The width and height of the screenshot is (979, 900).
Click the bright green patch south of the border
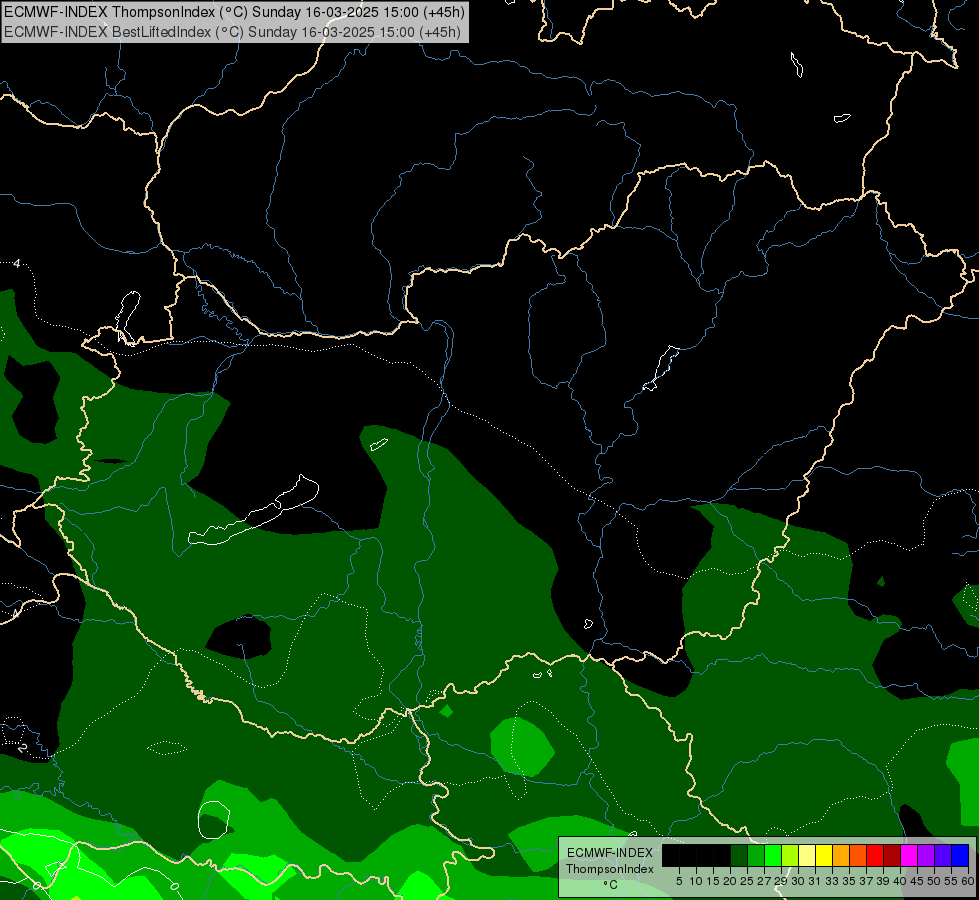pos(522,747)
